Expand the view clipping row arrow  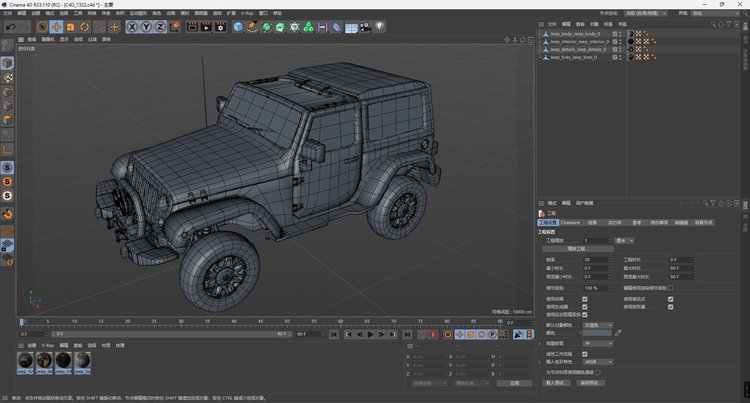pyautogui.click(x=540, y=344)
